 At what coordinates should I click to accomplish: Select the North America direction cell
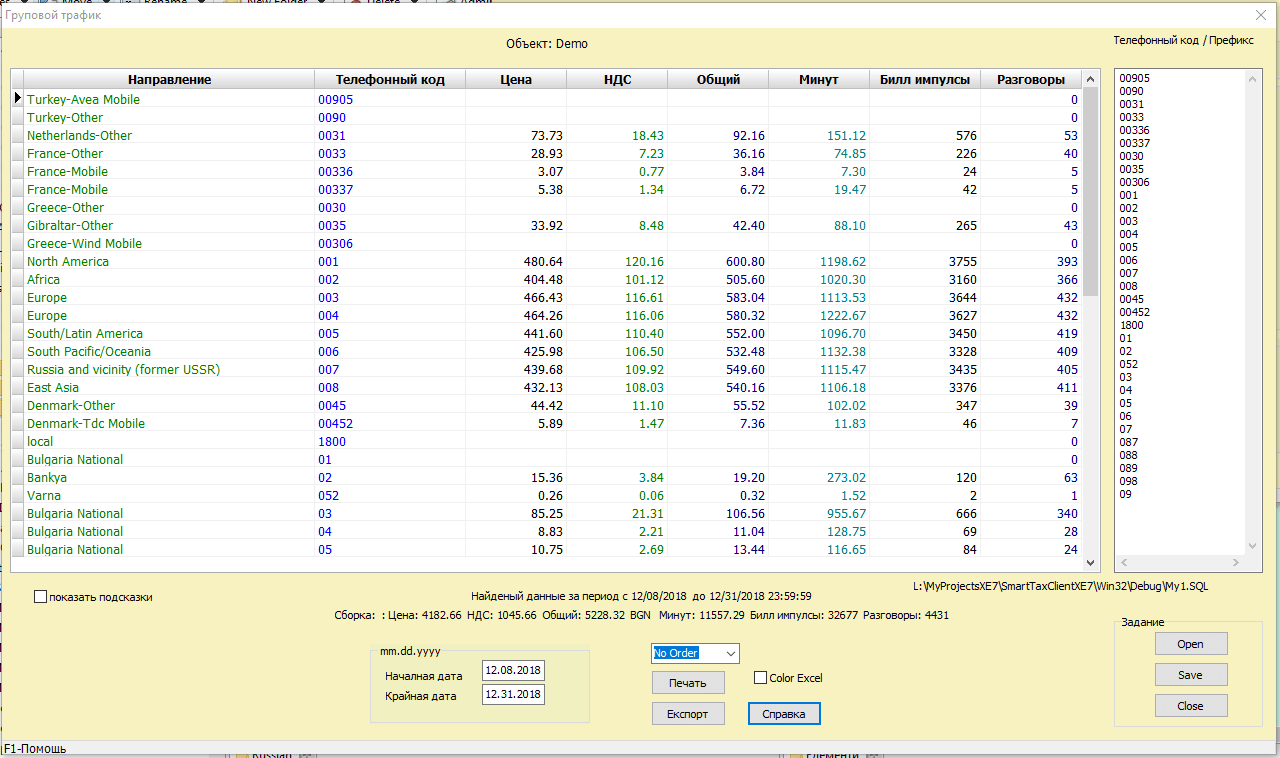tap(169, 261)
